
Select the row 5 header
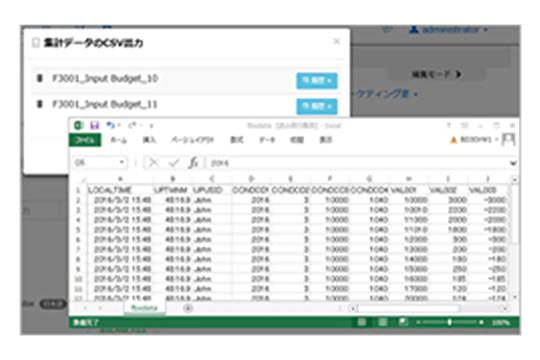(79, 229)
